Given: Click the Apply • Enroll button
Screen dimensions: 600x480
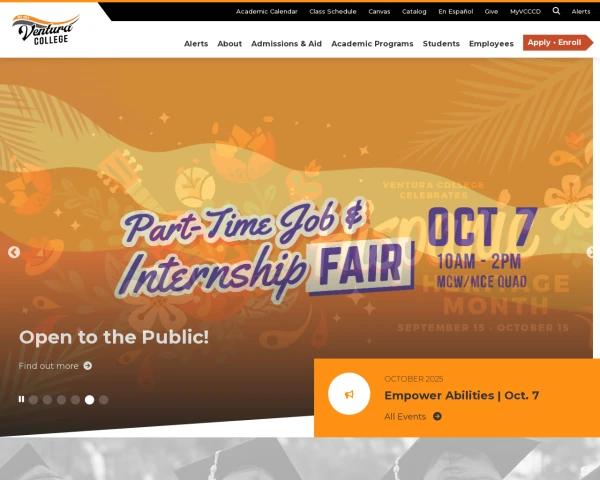Looking at the screenshot, I should (x=558, y=42).
